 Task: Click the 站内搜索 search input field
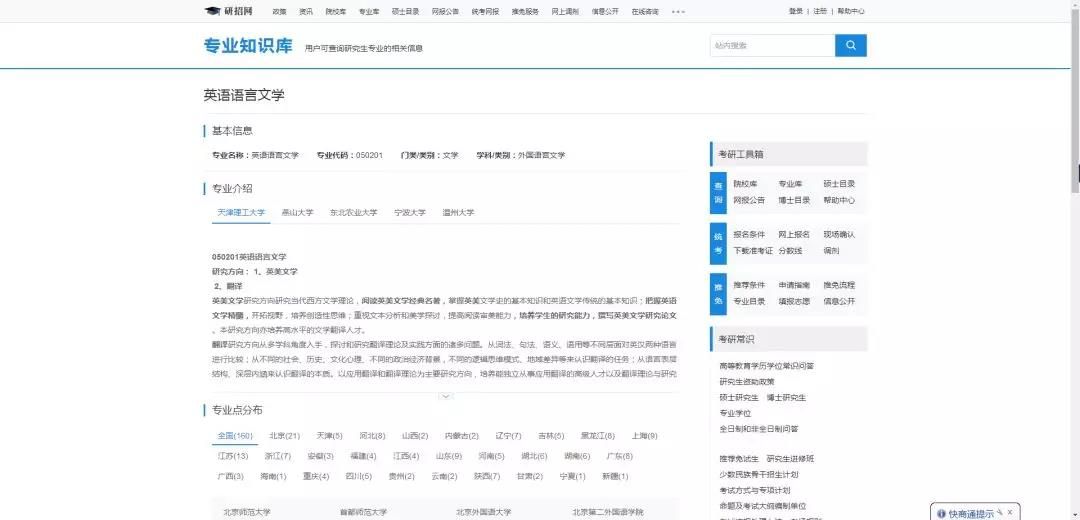tap(771, 45)
